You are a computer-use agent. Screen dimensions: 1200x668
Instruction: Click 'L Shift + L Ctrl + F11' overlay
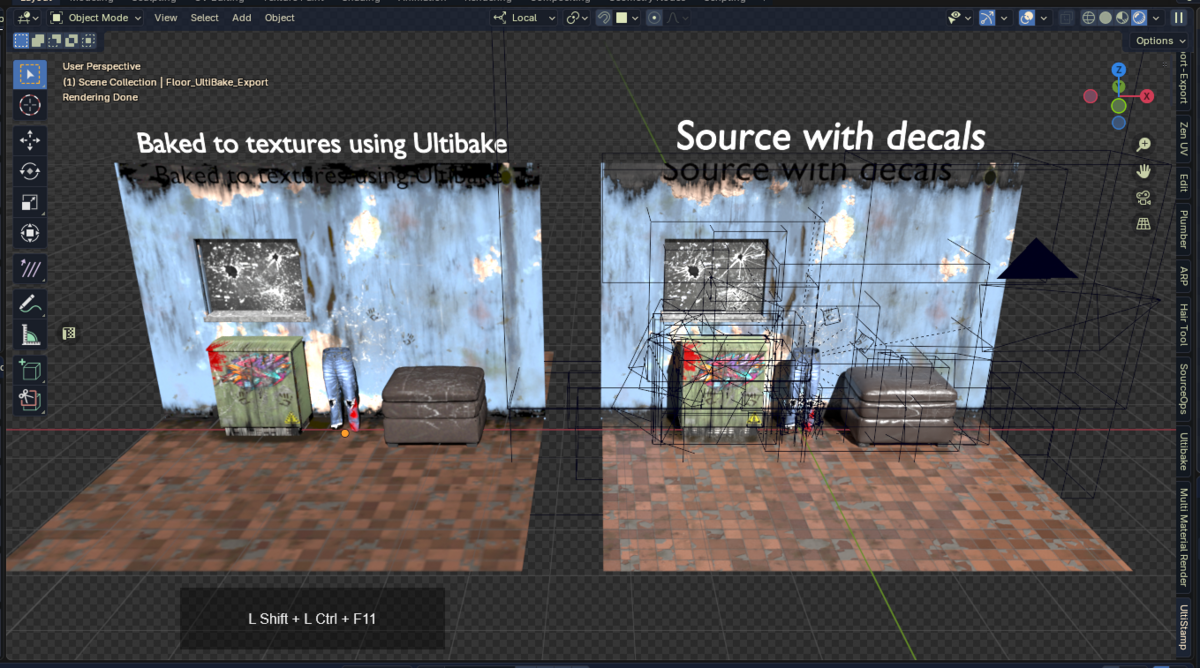(x=312, y=619)
